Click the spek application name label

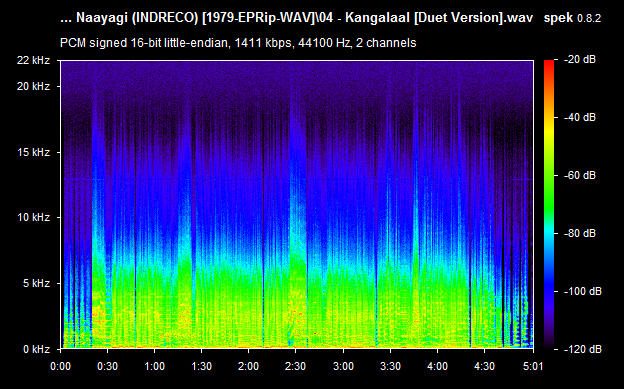[558, 18]
